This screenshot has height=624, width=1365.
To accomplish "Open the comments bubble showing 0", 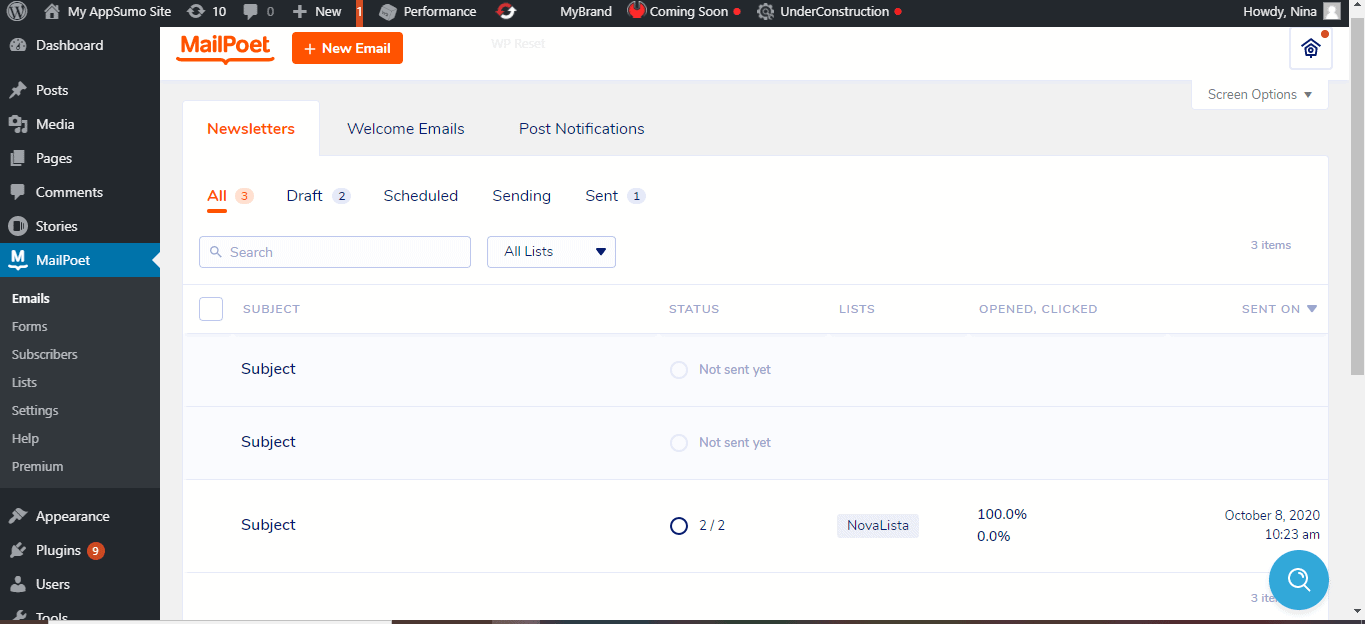I will 257,12.
